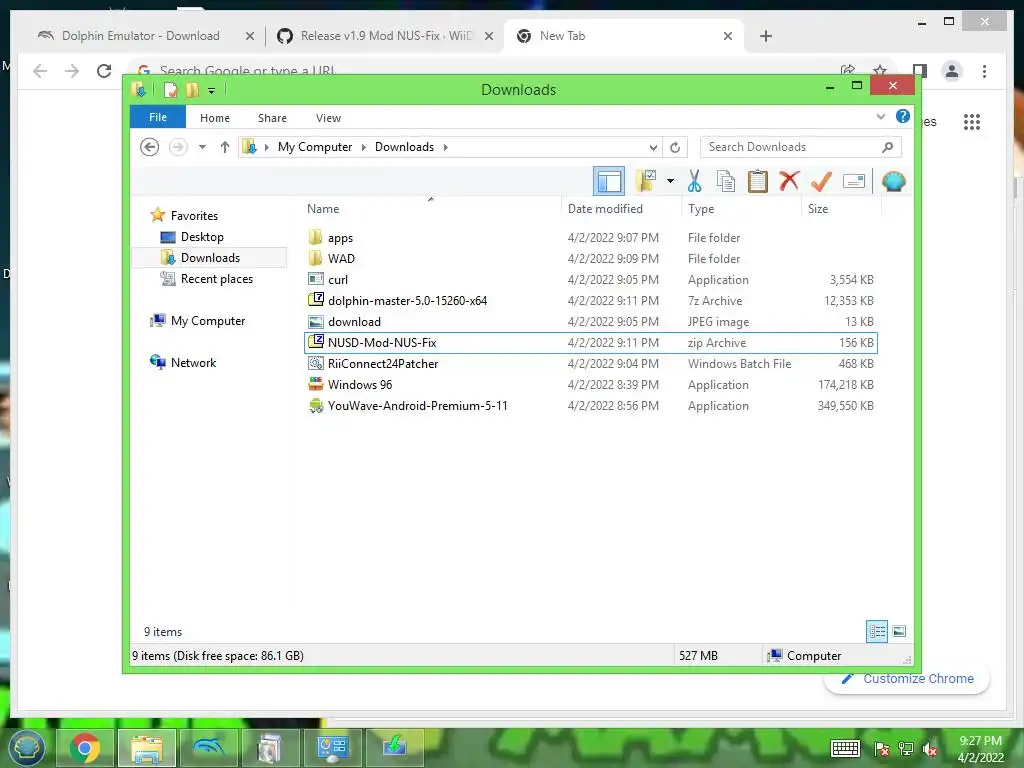Delete selected file with red X

(789, 180)
